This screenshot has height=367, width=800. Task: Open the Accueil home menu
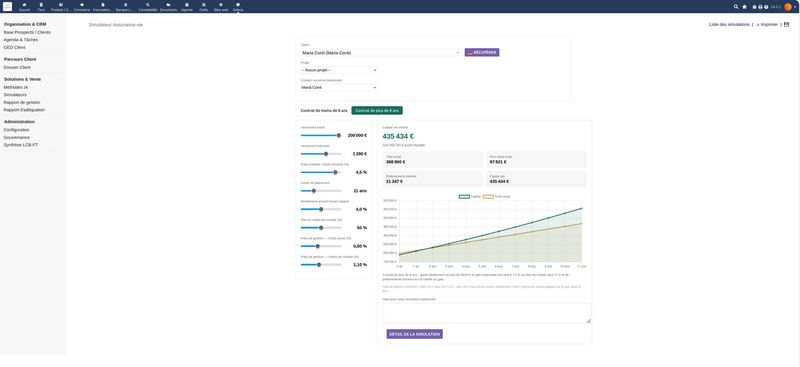pos(24,7)
